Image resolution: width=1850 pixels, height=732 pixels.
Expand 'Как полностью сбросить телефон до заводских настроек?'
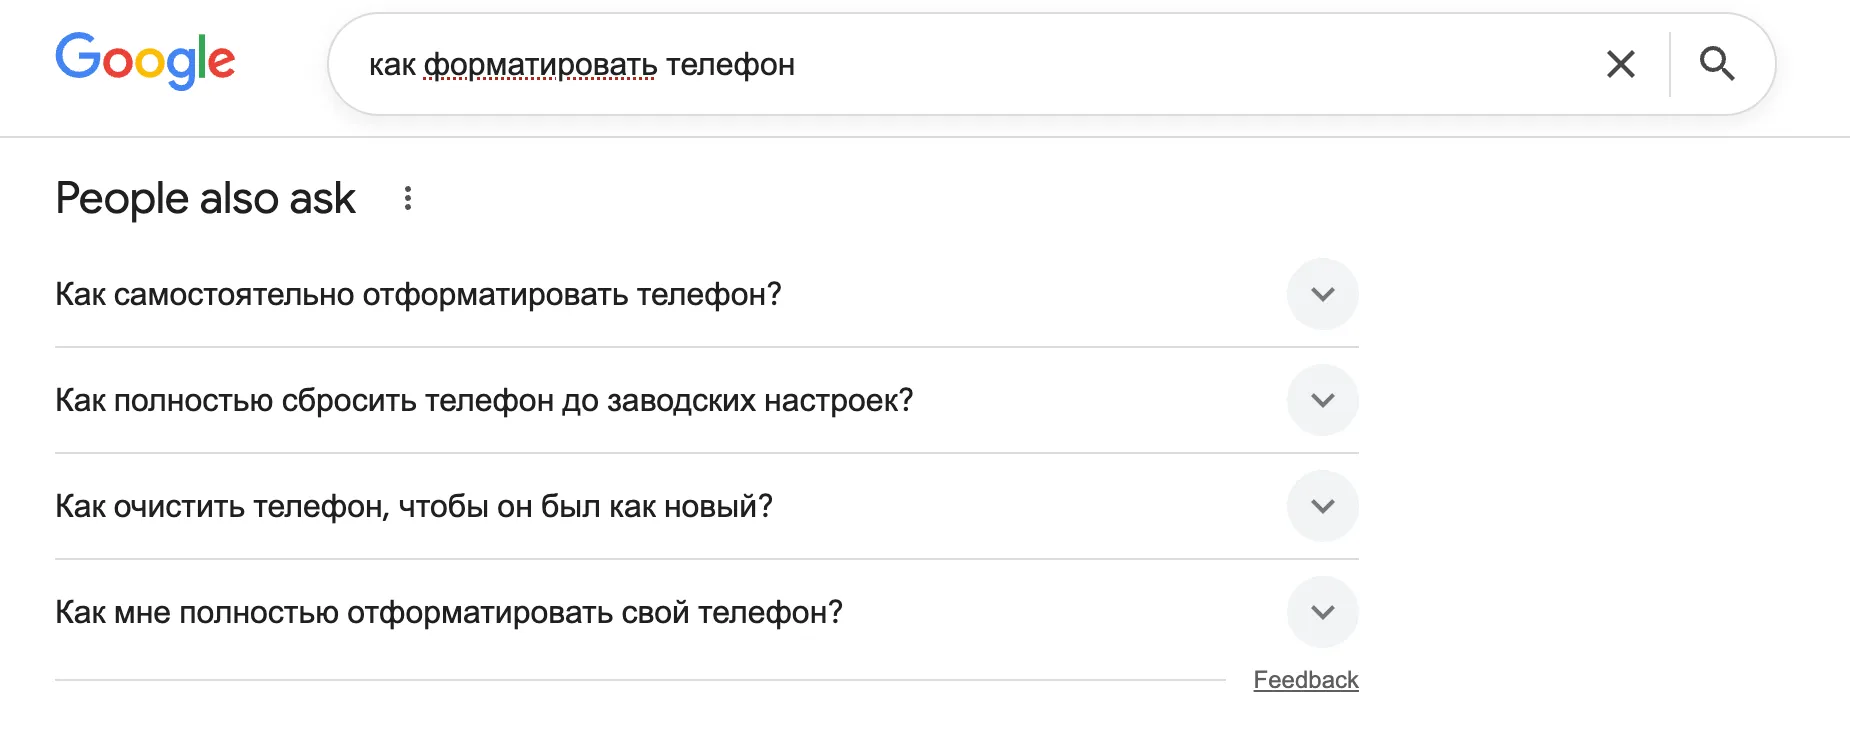[1323, 400]
